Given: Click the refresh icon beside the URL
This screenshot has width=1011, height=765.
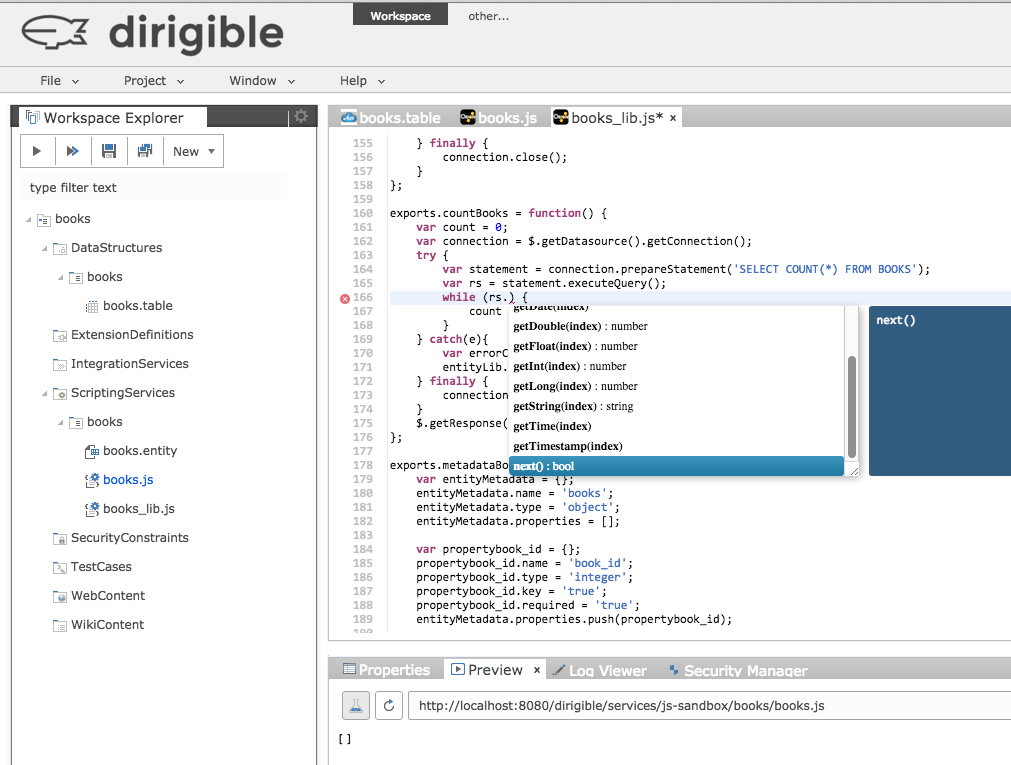Looking at the screenshot, I should (389, 706).
